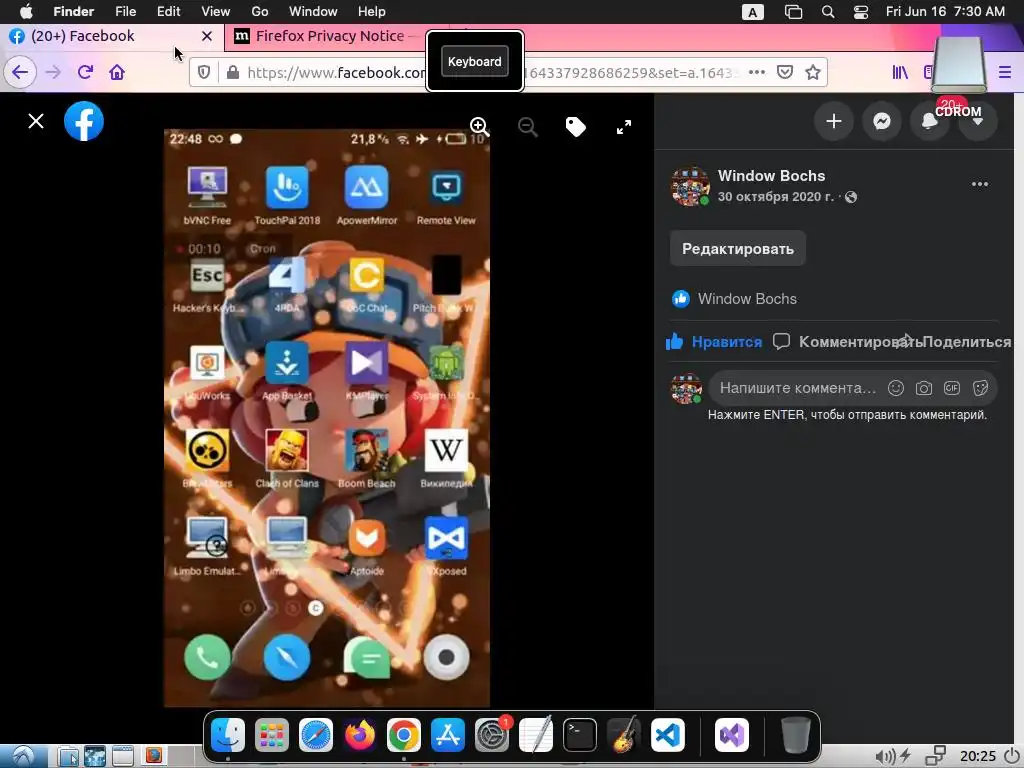Open the Window menu

point(313,11)
